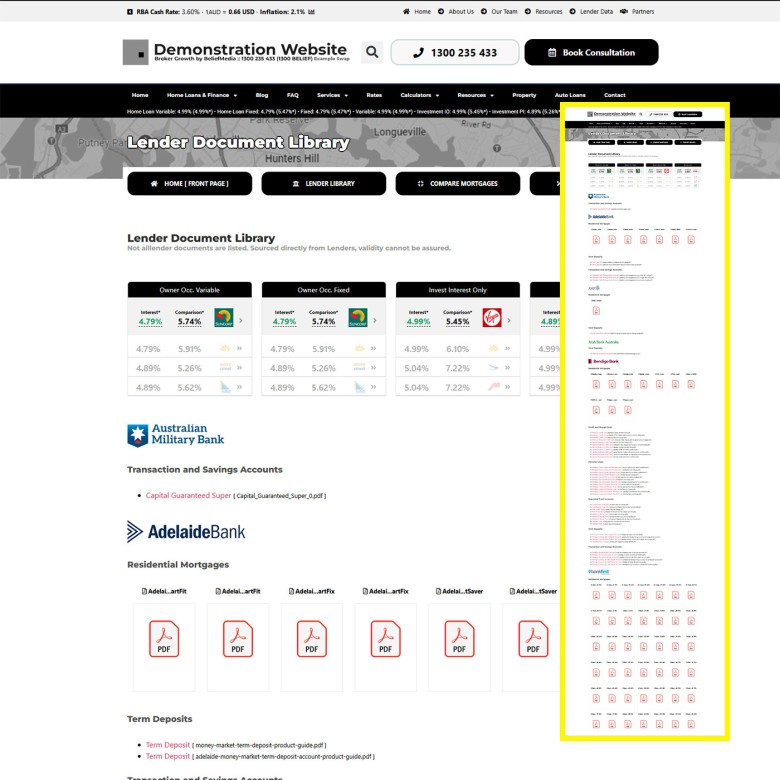This screenshot has width=780, height=780.
Task: Click Suncorp logo in Owner Occ. Fixed
Action: [x=358, y=318]
